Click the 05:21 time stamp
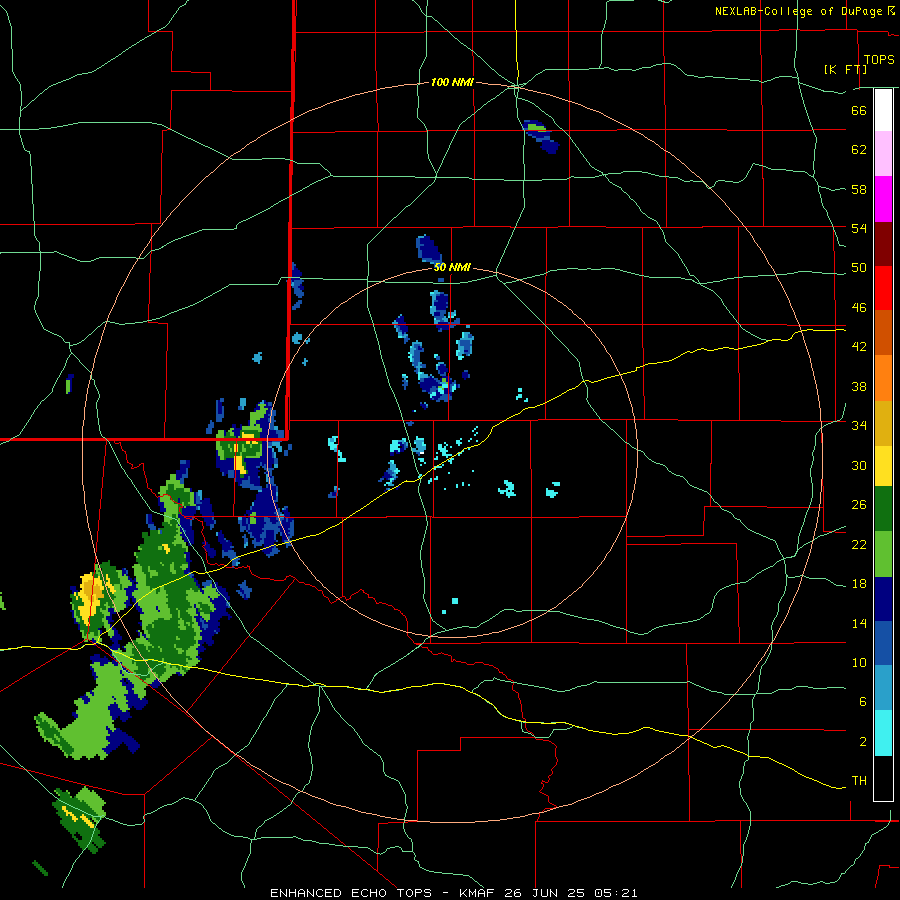 (x=614, y=893)
